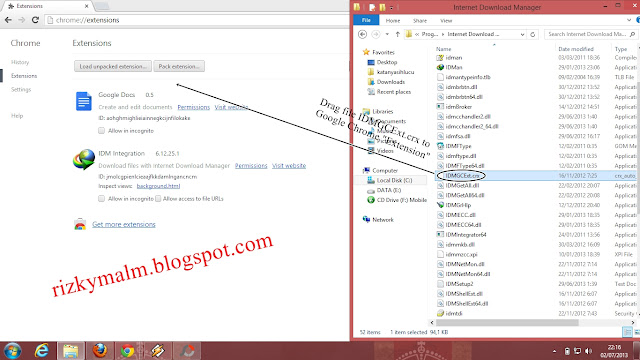Open Visit website link for IDM Integration
The height and width of the screenshot is (360, 640).
(289, 165)
